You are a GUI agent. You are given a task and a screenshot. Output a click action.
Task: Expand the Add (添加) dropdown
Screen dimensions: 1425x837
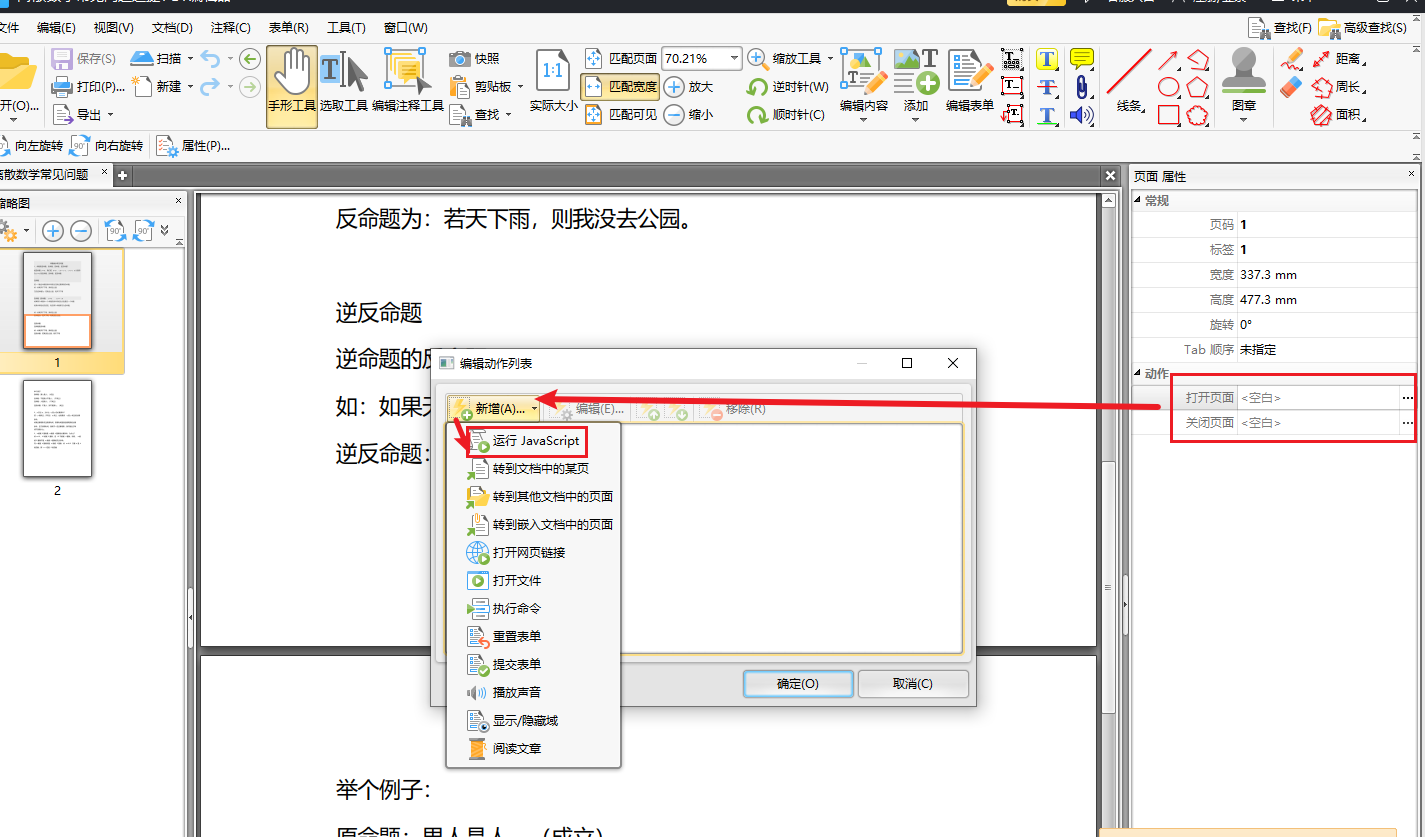click(x=915, y=120)
